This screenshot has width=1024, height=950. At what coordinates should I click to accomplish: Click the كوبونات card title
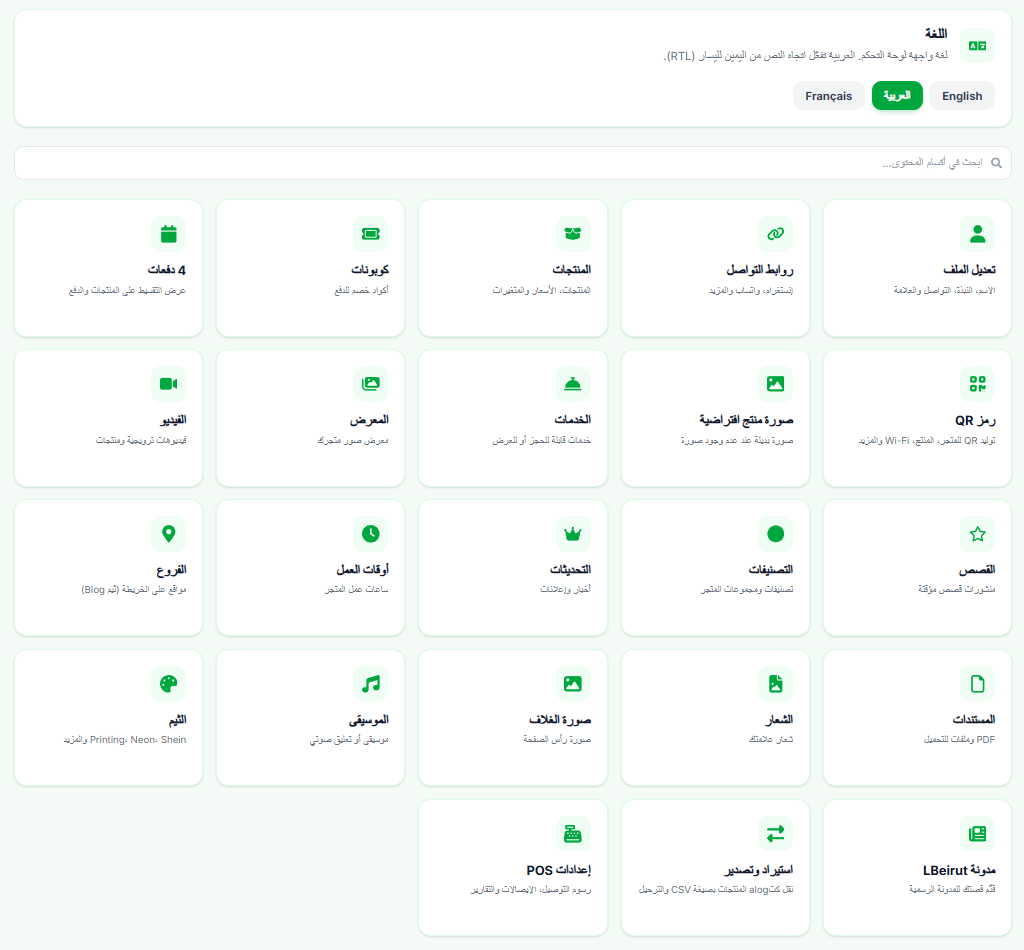(370, 270)
